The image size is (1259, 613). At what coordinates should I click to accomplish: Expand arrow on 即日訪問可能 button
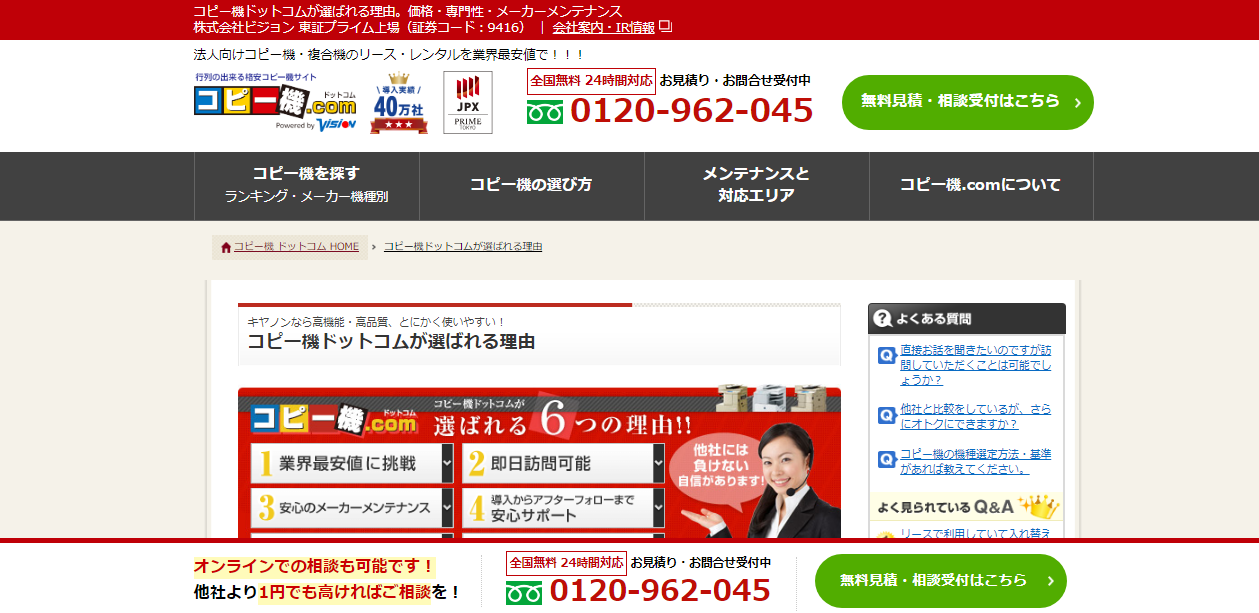pyautogui.click(x=658, y=464)
